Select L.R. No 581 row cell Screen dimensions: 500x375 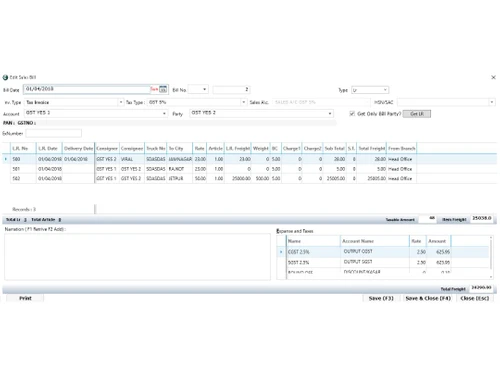[23, 169]
